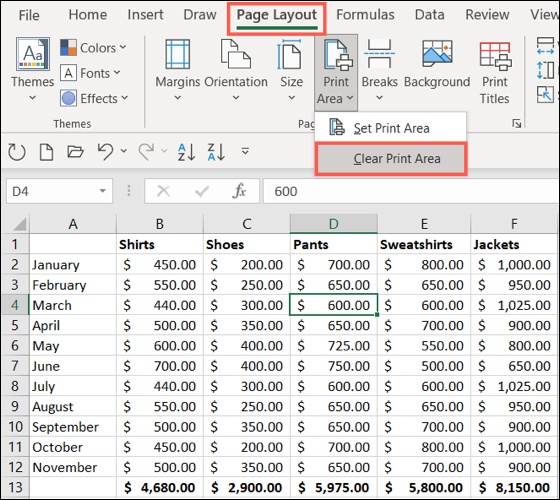Sort ascending with the A-Z icon
This screenshot has height=500, width=560.
tap(186, 152)
